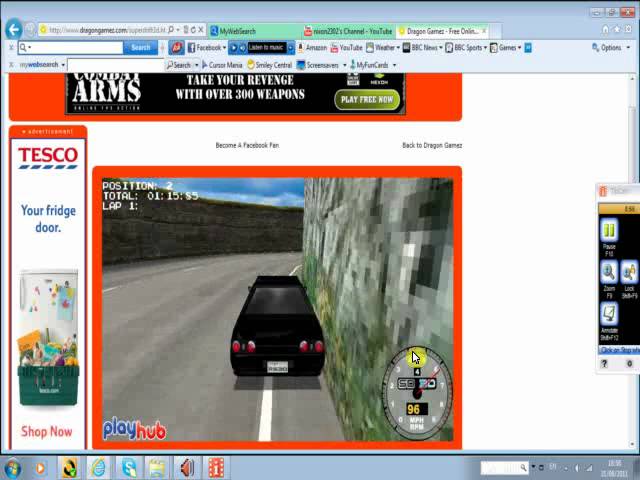The height and width of the screenshot is (480, 640).
Task: Open Smiley Central toolbar link
Action: [x=269, y=65]
